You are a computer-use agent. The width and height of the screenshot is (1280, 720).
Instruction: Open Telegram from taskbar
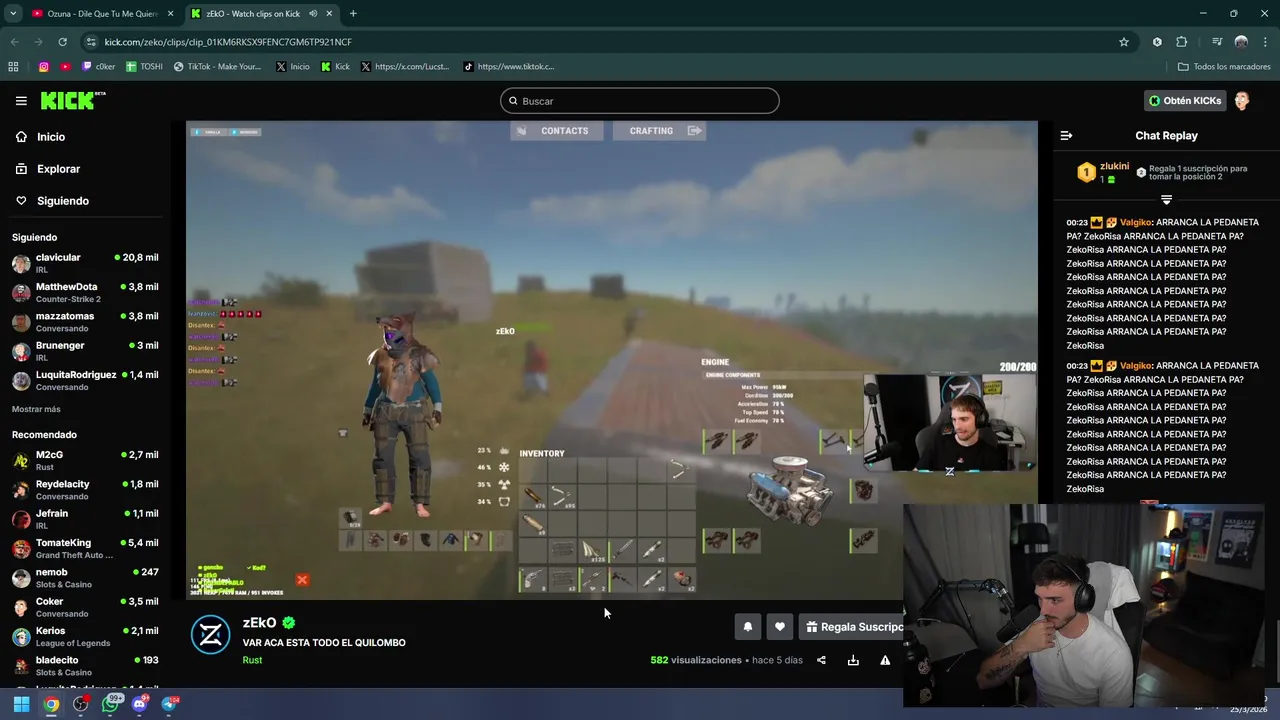[x=169, y=704]
